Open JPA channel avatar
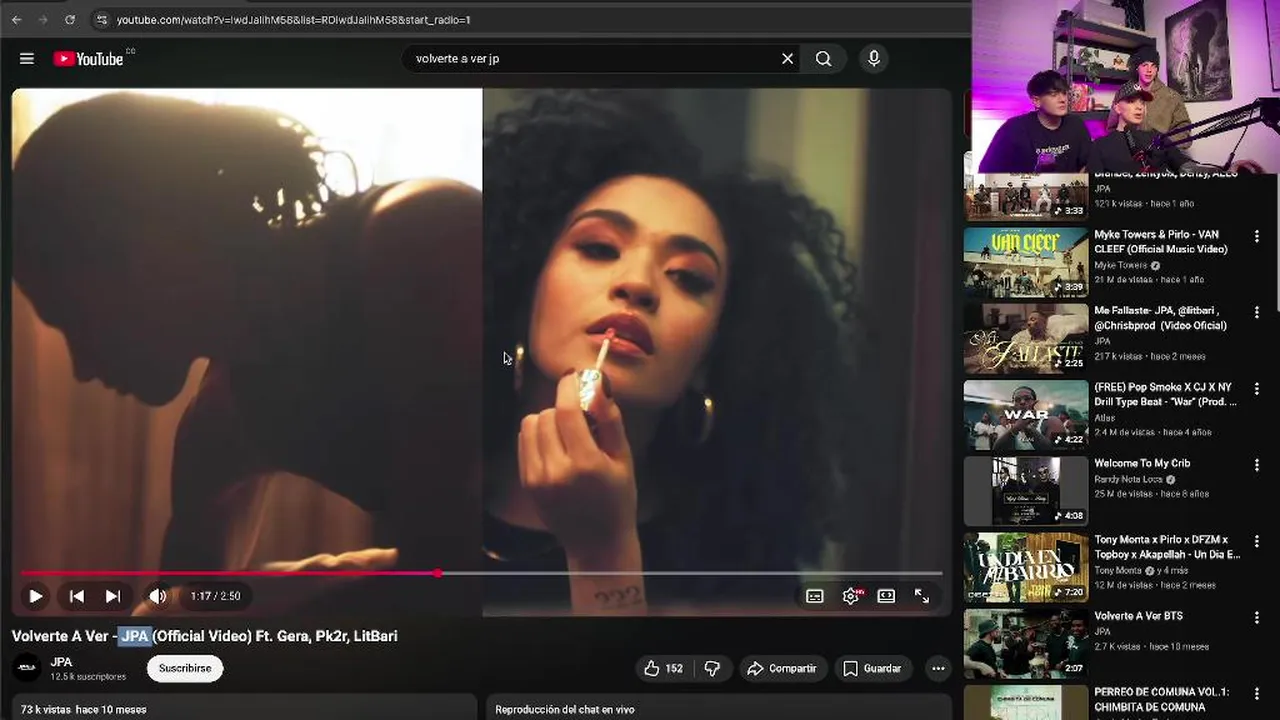The height and width of the screenshot is (720, 1280). [x=27, y=668]
